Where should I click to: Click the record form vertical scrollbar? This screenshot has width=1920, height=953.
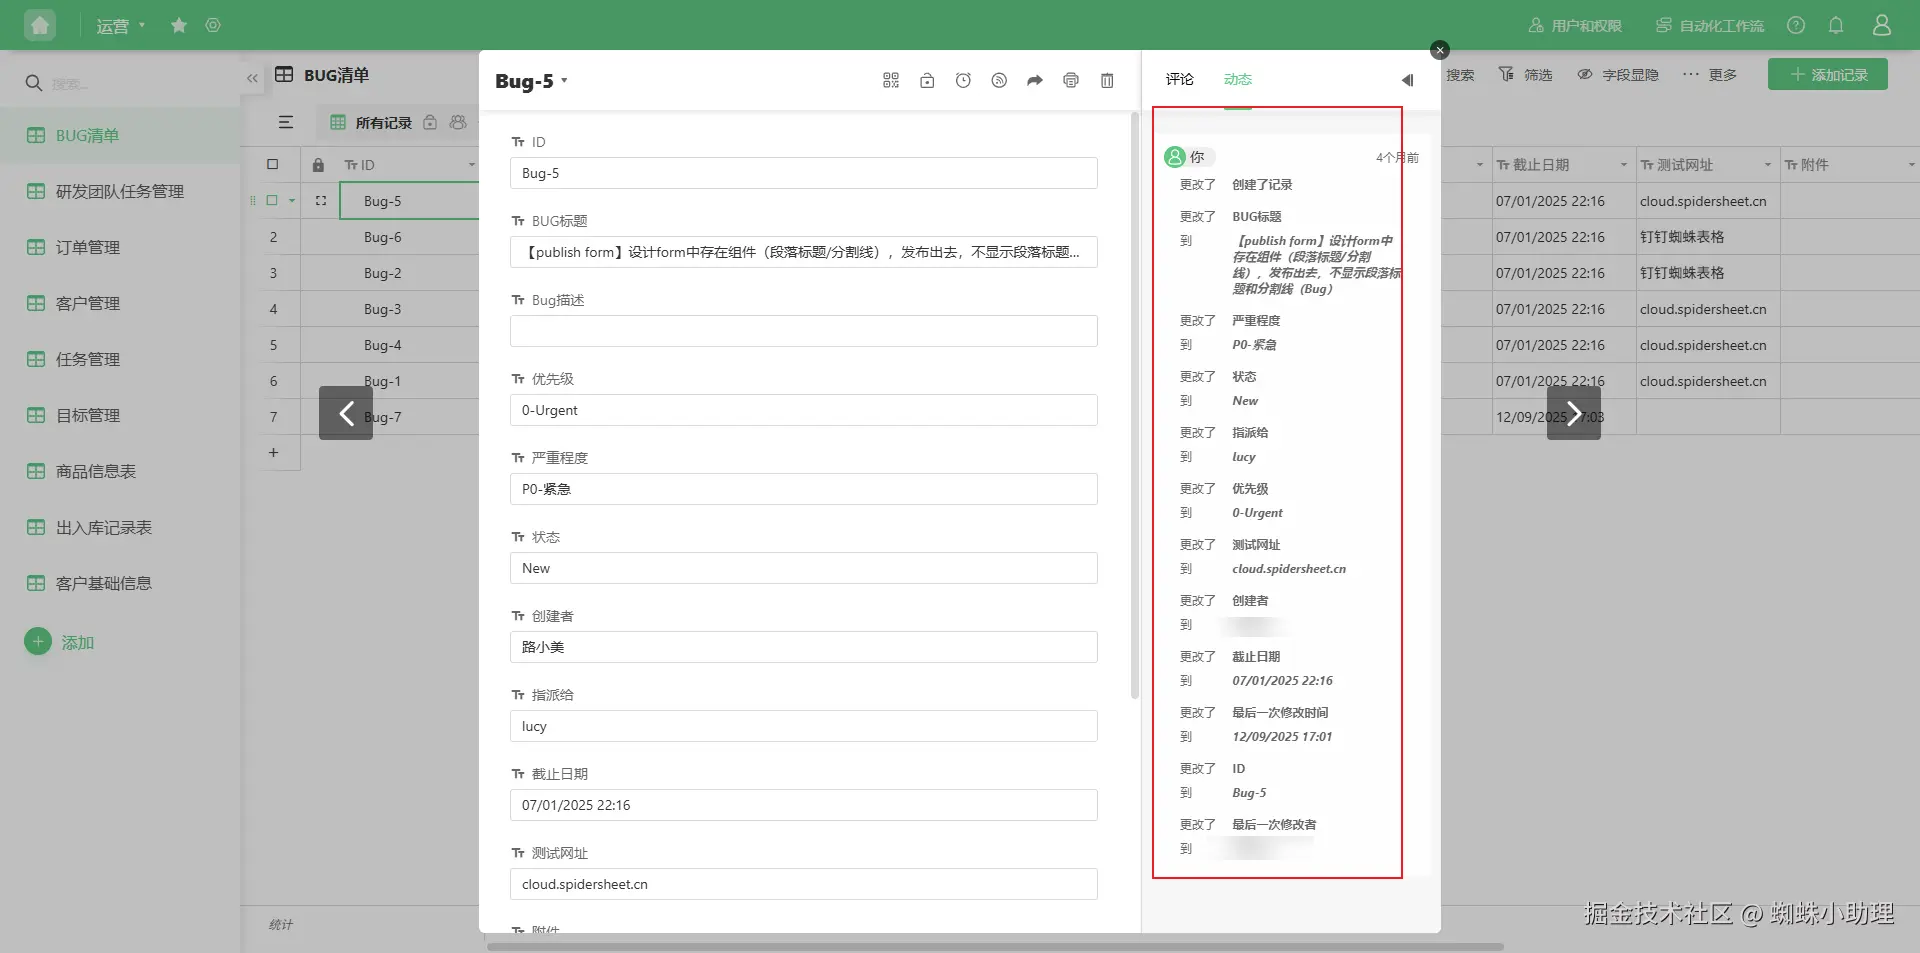(x=1135, y=405)
